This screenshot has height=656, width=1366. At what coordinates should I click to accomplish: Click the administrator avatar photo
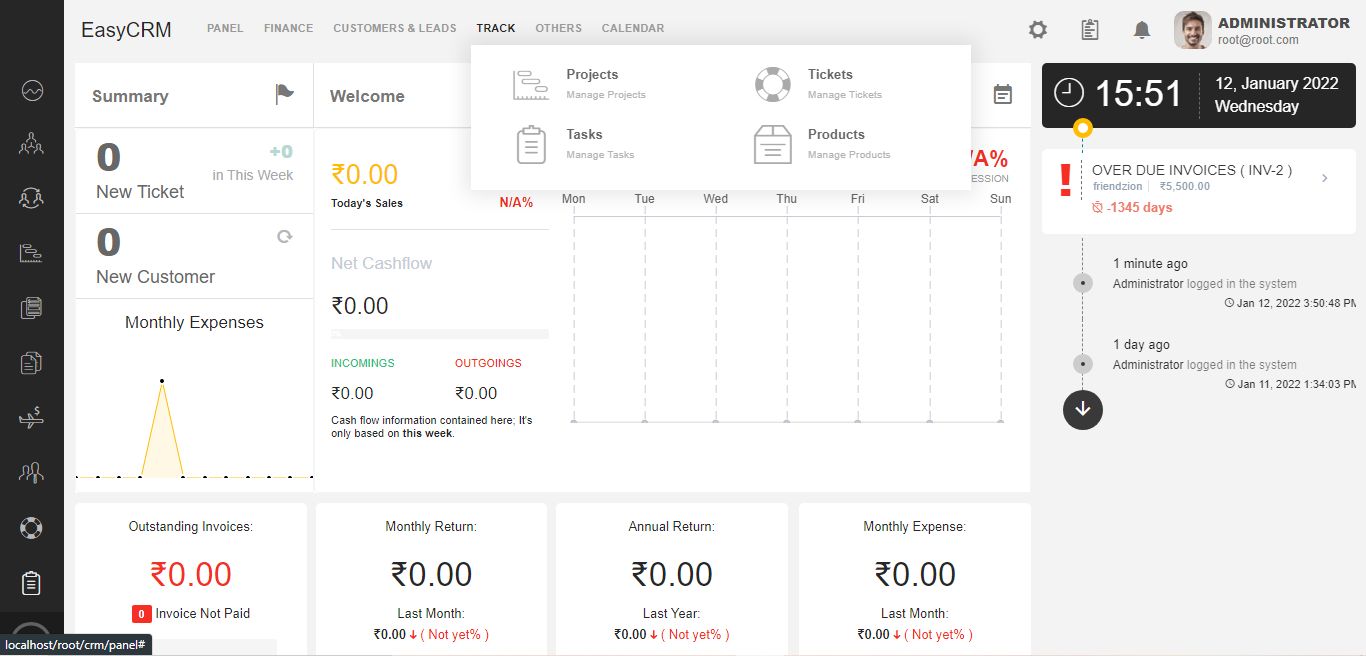pyautogui.click(x=1193, y=30)
